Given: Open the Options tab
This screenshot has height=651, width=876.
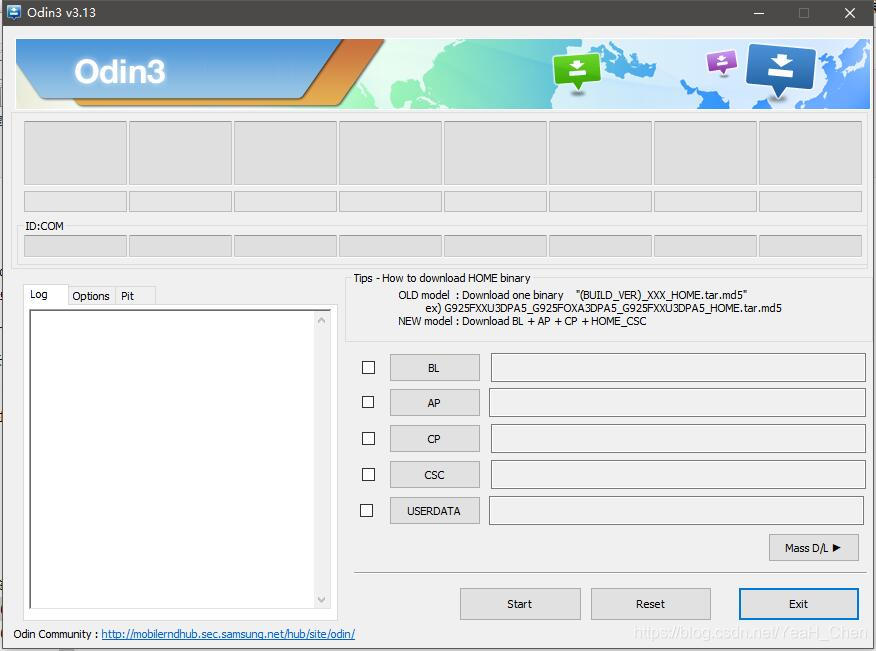Looking at the screenshot, I should tap(91, 296).
